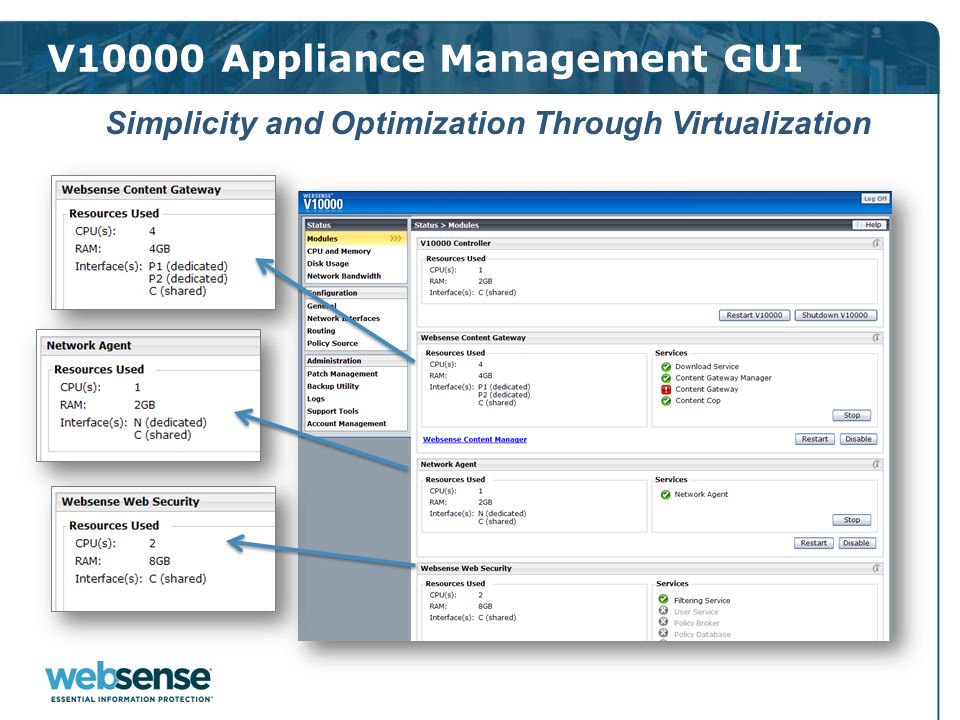Click the V10000 Controller info icon
This screenshot has height=720, width=960.
click(876, 243)
